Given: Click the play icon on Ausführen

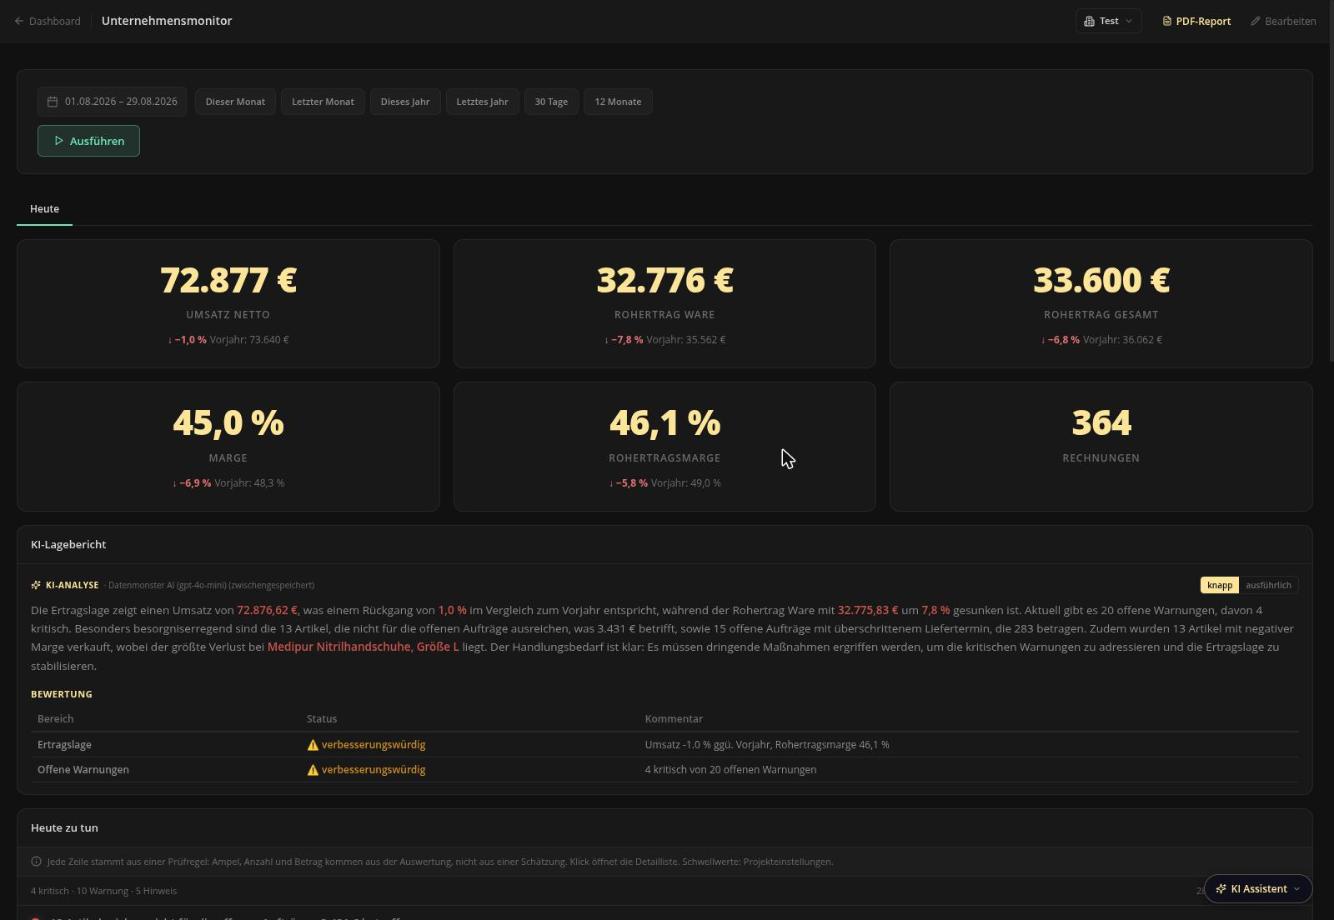Looking at the screenshot, I should 59,141.
